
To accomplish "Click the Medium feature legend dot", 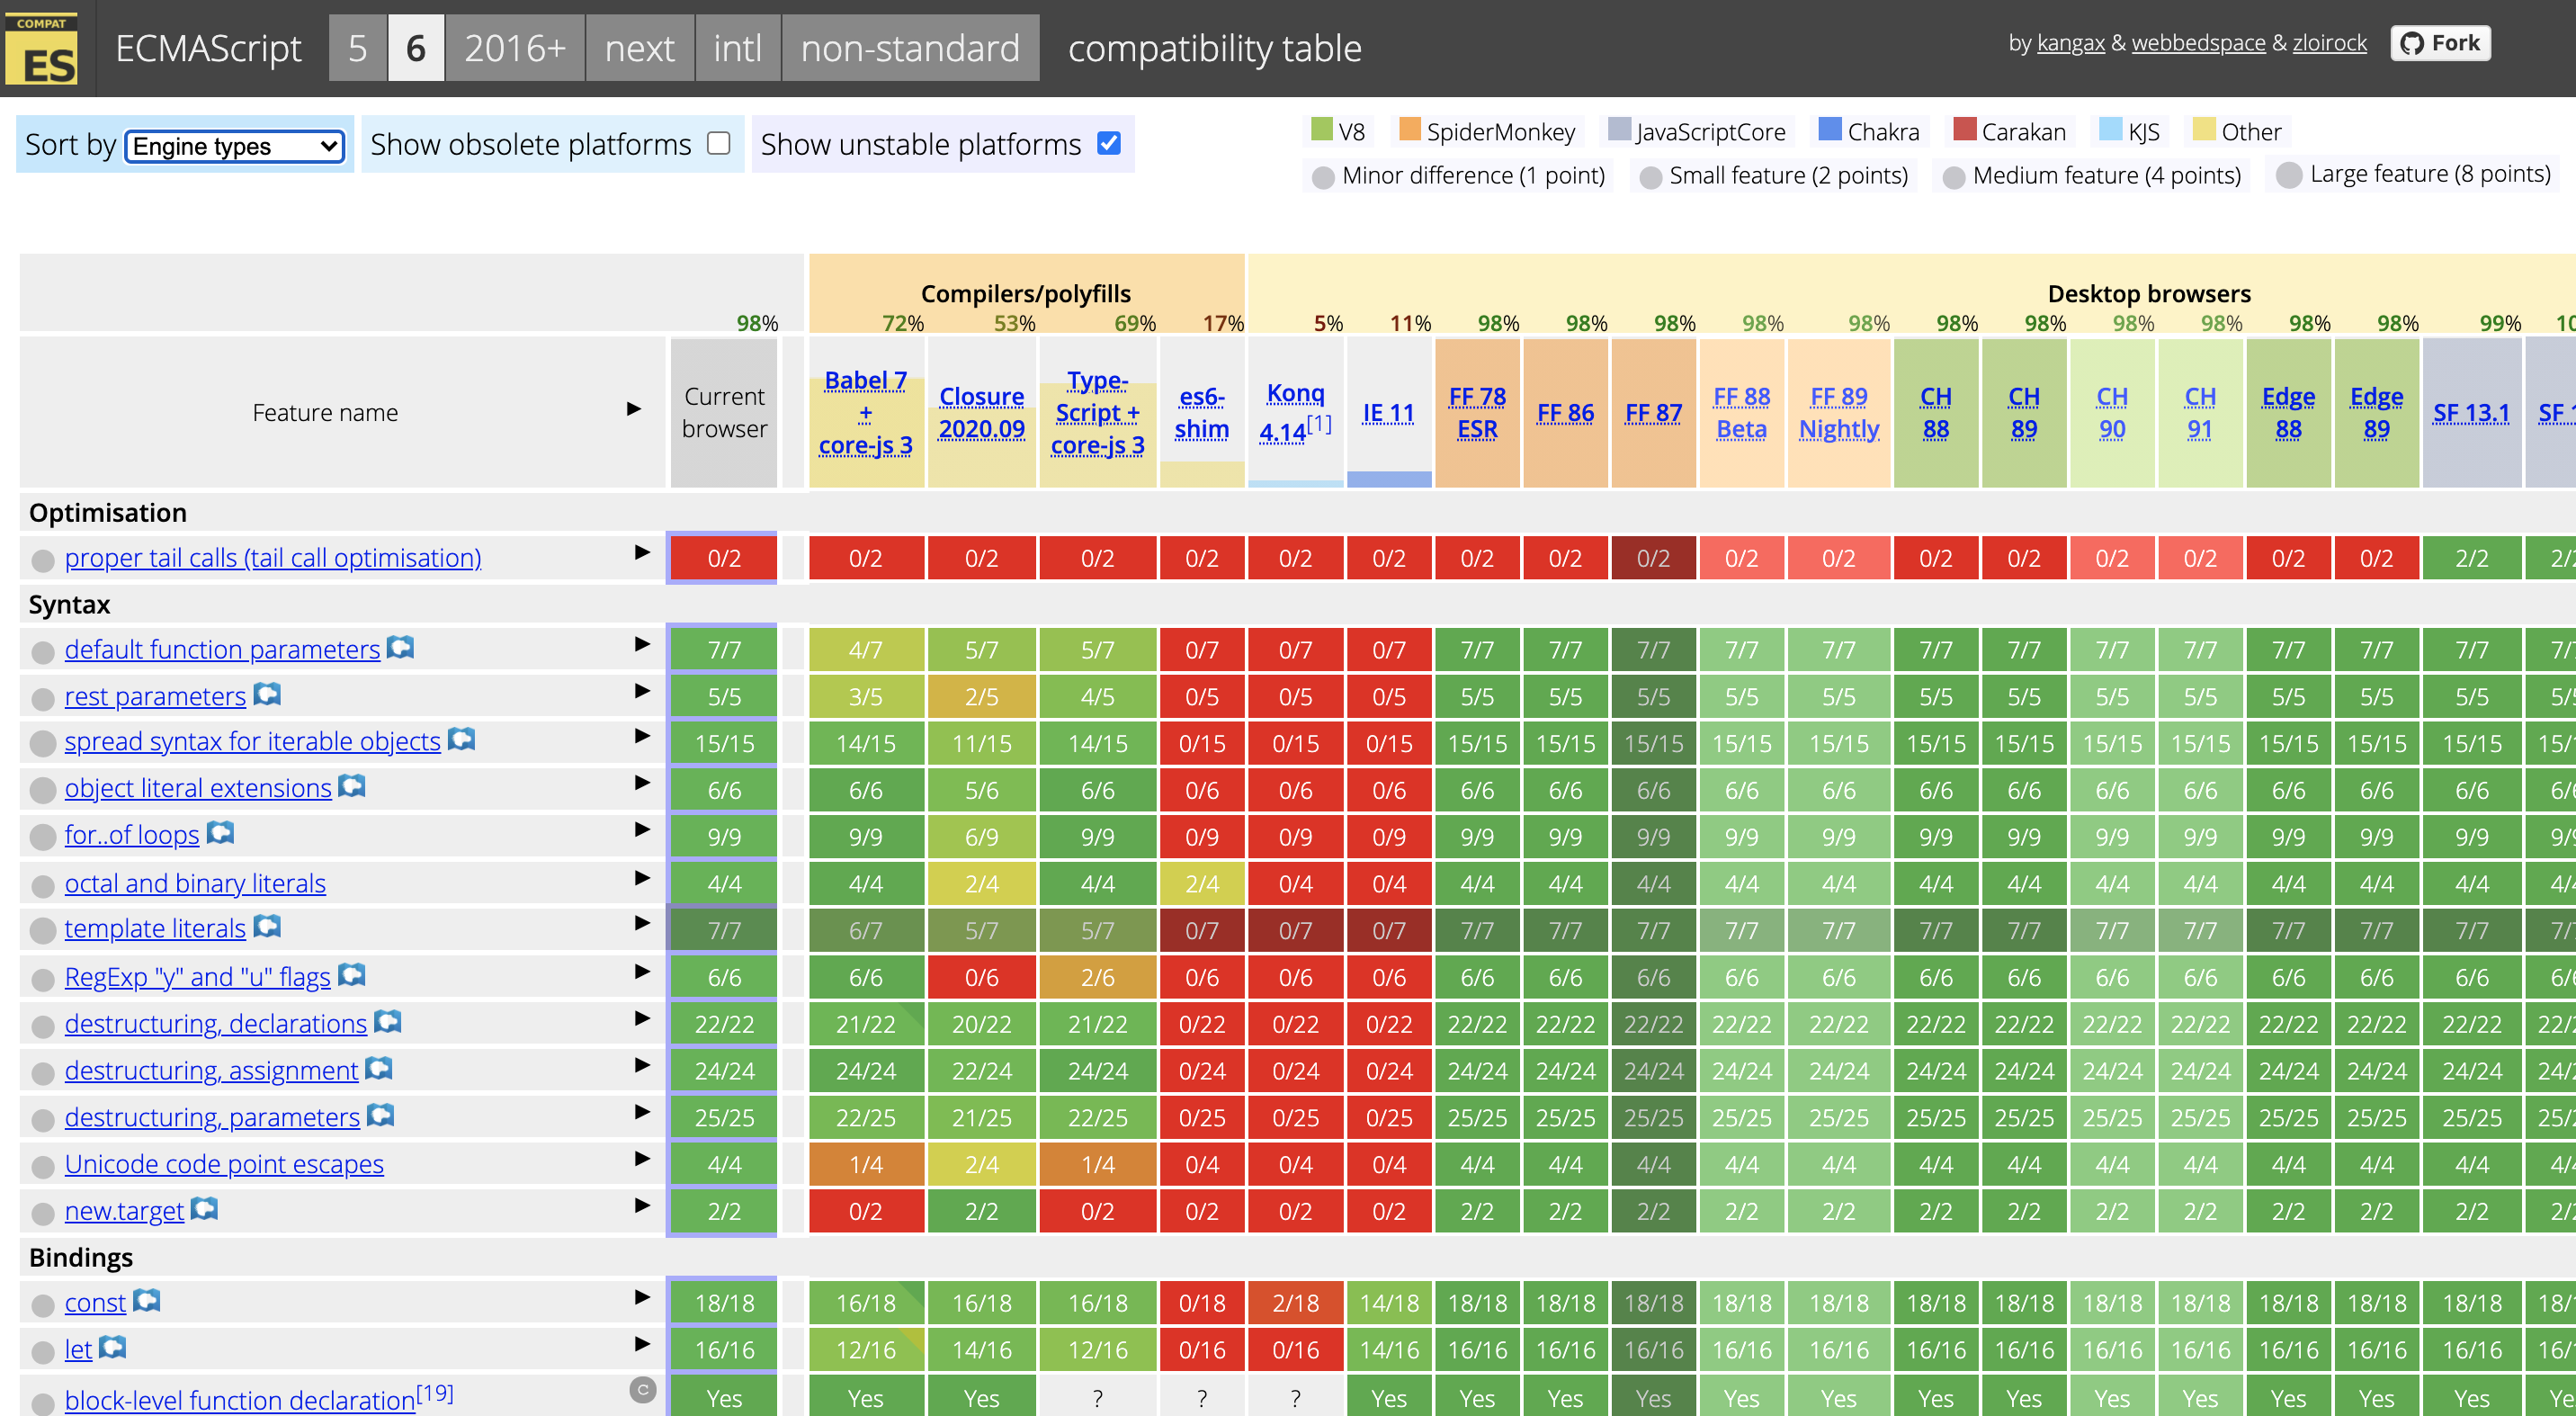I will 1953,177.
